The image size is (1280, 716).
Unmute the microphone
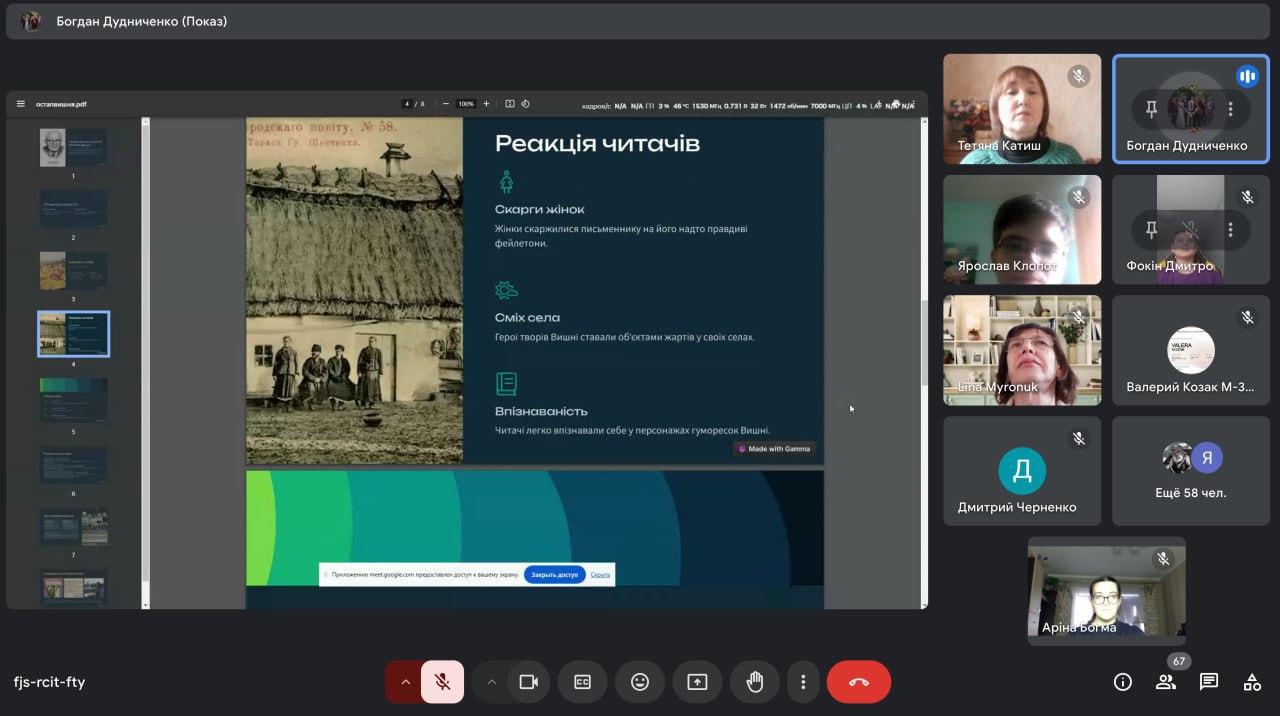coord(442,682)
